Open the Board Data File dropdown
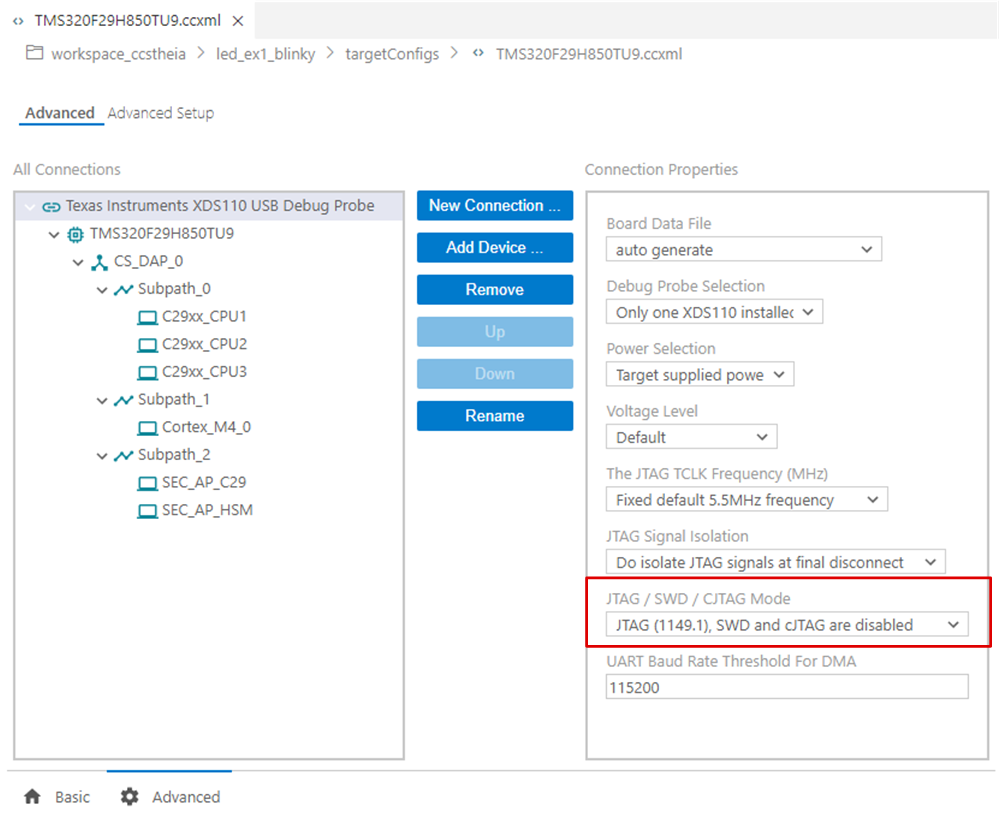Viewport: 1000px width, 815px height. pos(743,249)
